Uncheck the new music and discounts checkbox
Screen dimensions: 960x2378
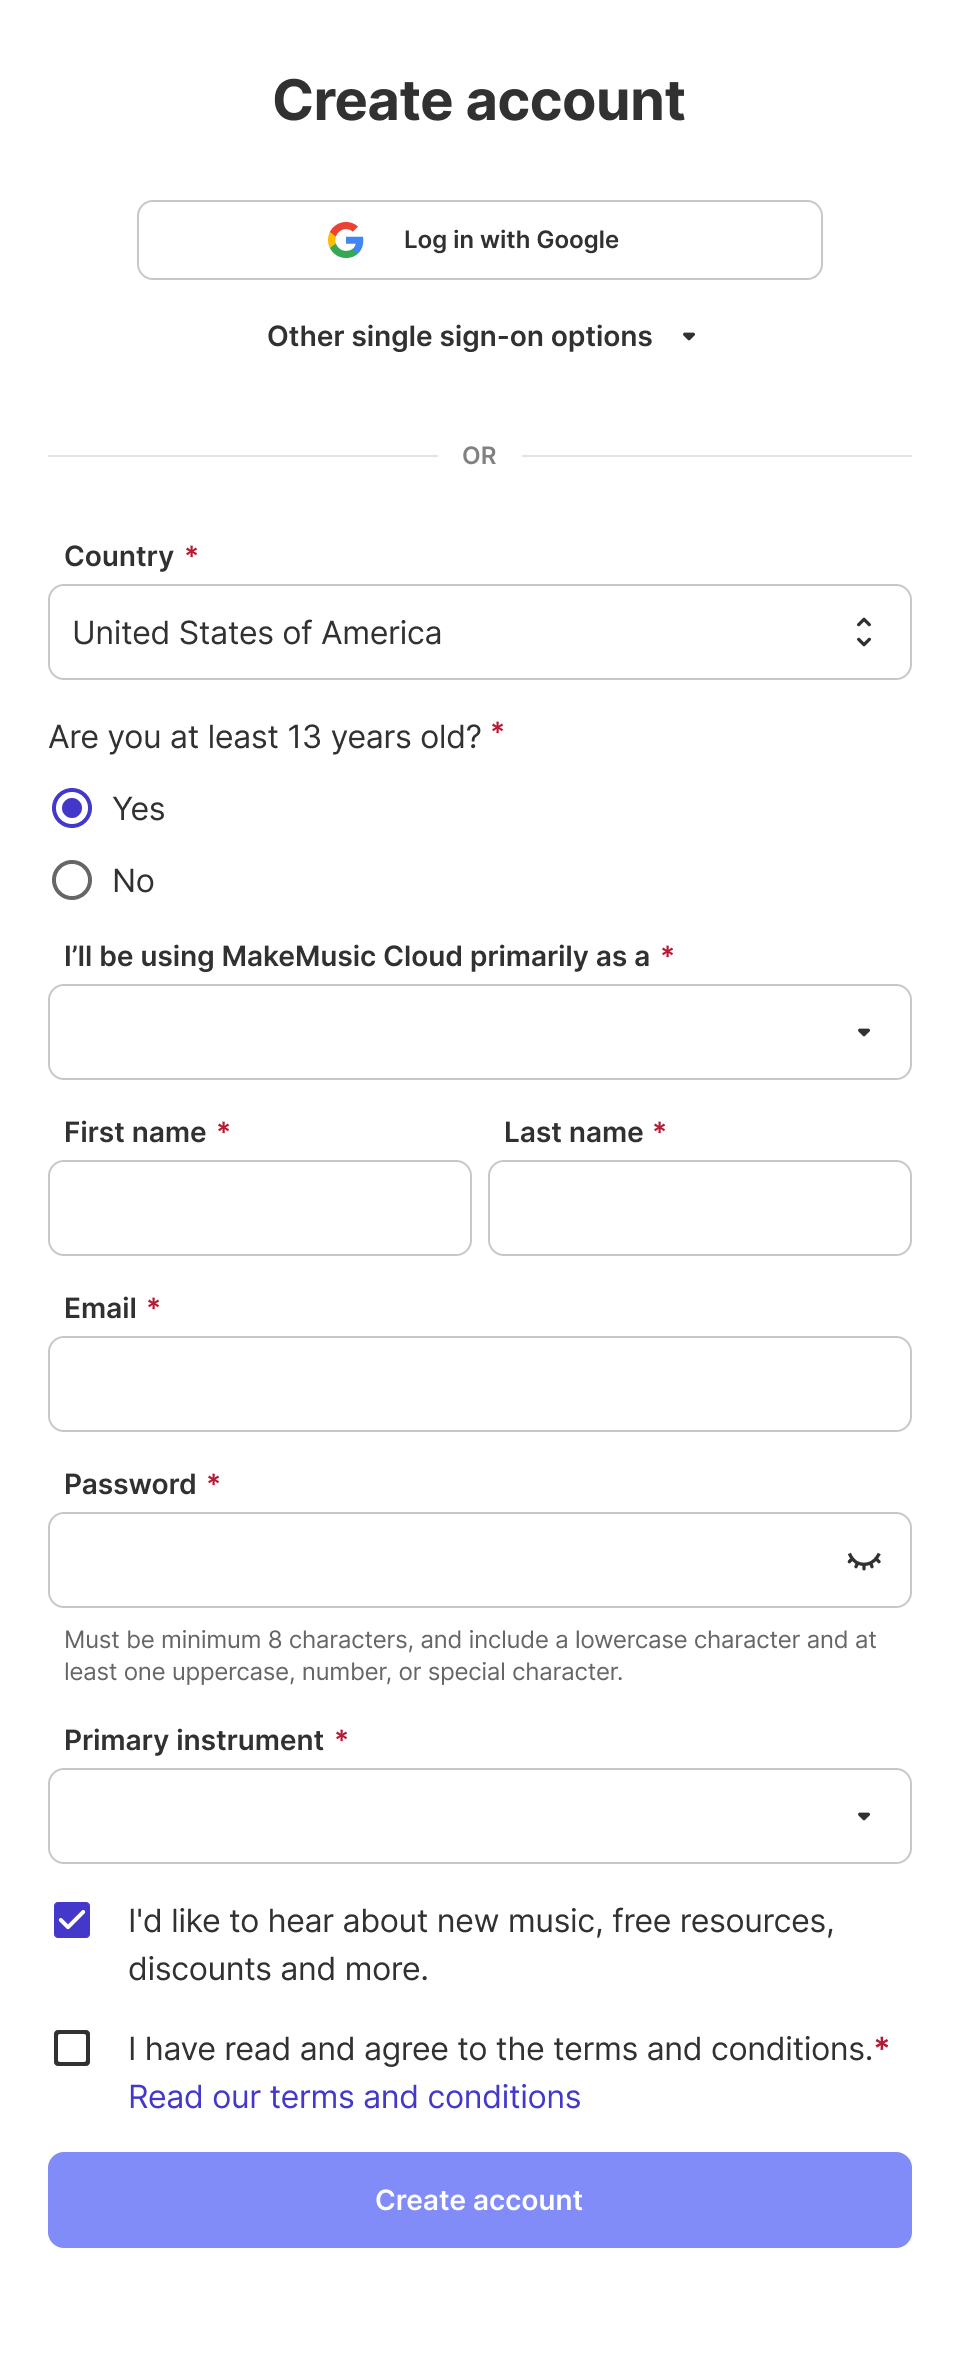[72, 1920]
